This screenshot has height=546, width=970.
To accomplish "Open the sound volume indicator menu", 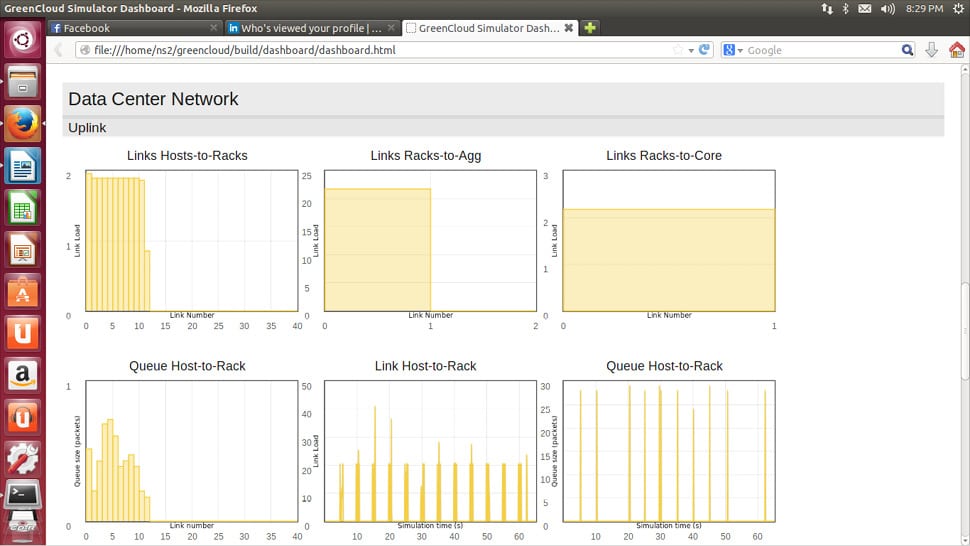I will [890, 9].
